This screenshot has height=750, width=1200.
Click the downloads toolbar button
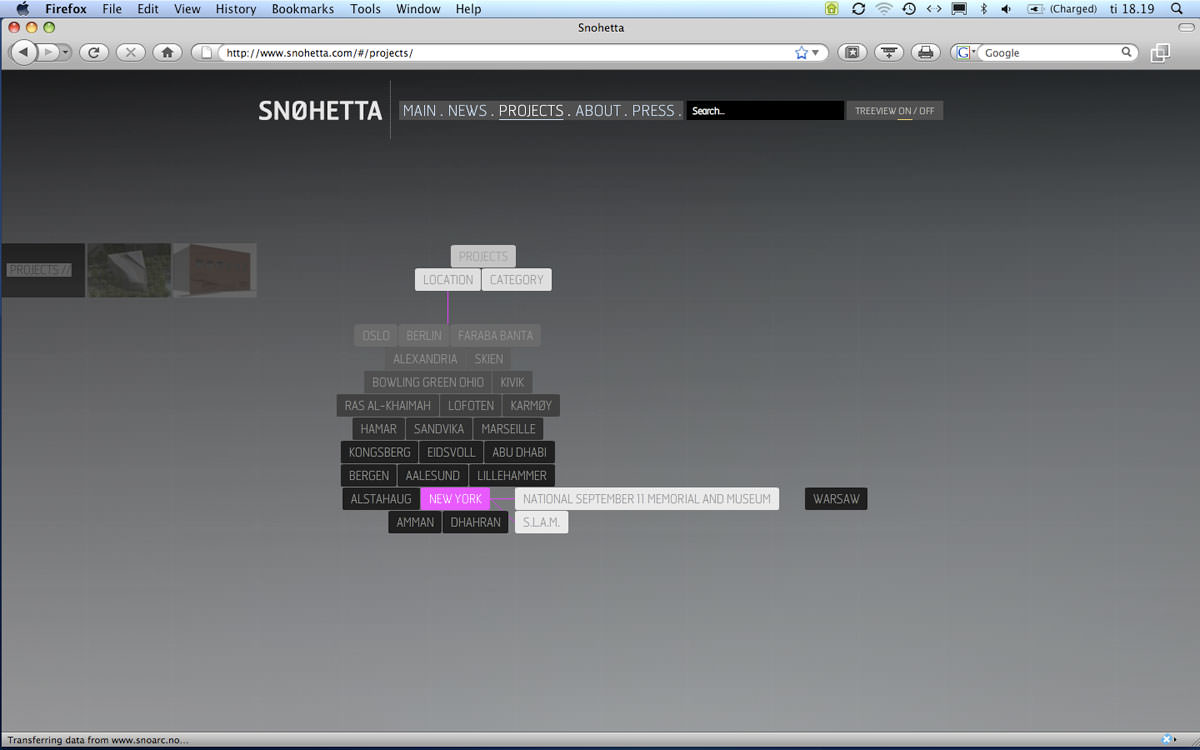coord(889,52)
